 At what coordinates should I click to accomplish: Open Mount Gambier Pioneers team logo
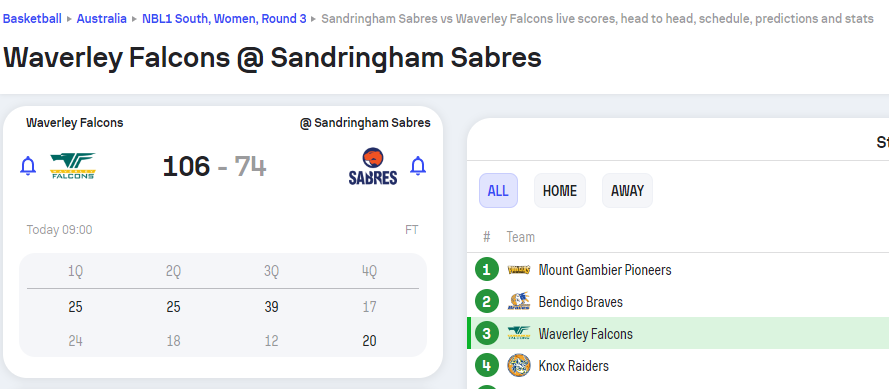[519, 270]
